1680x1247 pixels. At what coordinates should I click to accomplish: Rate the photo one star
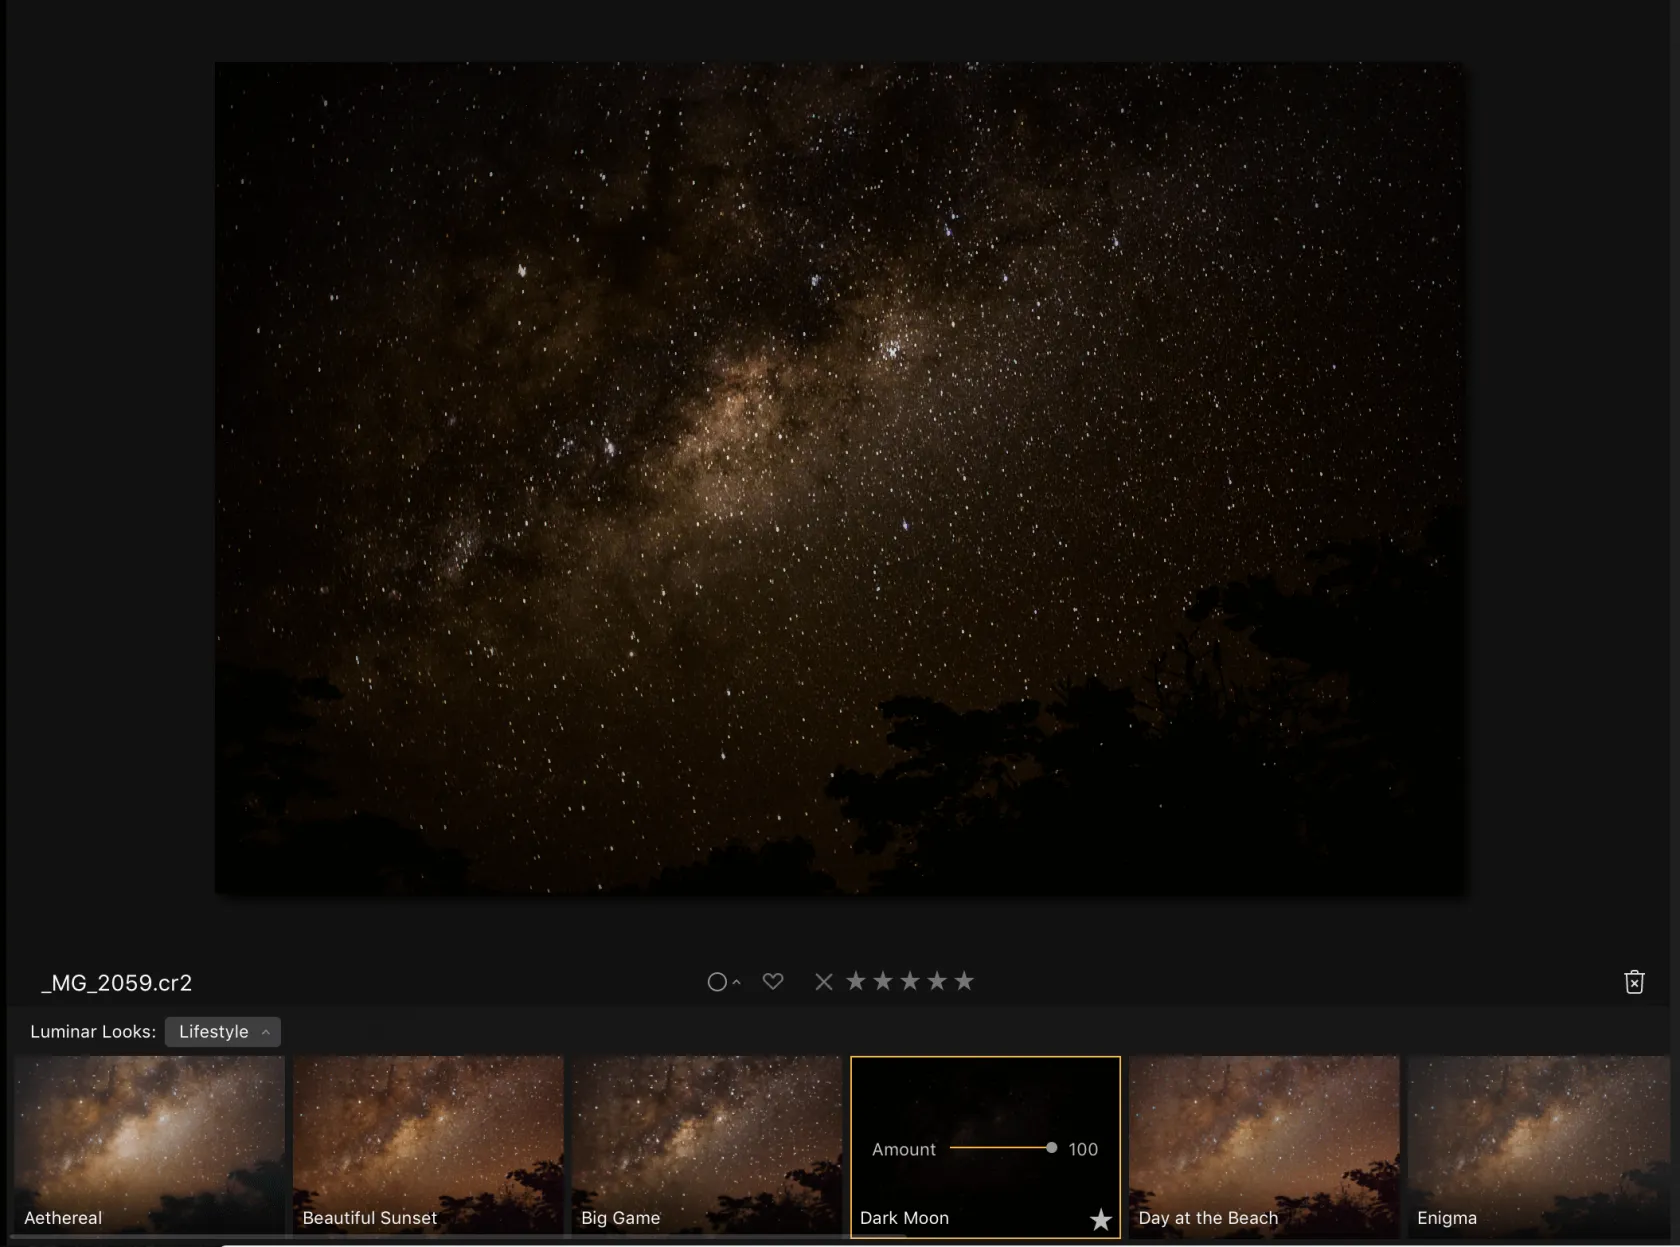(x=855, y=982)
